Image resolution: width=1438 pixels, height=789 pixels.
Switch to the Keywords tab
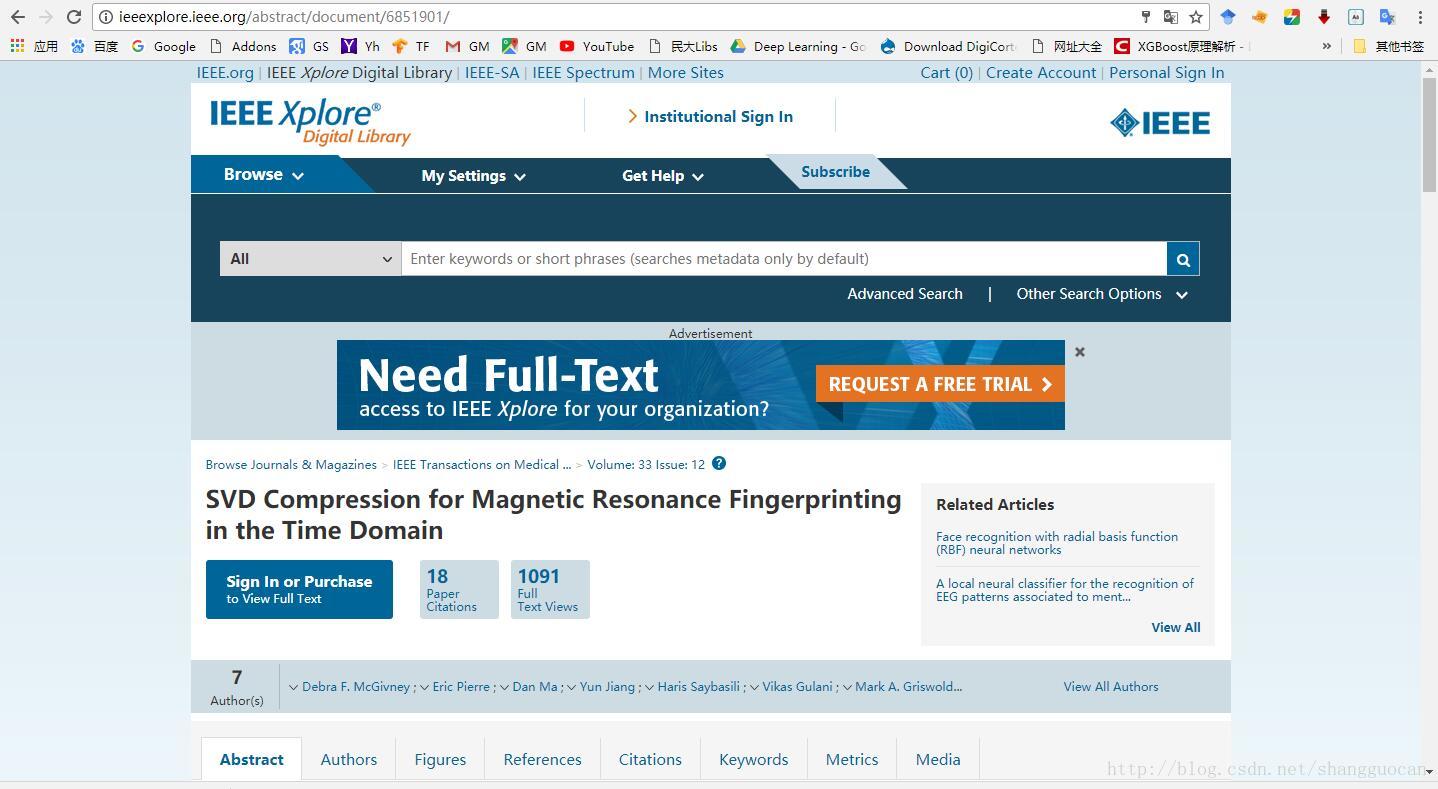click(754, 759)
